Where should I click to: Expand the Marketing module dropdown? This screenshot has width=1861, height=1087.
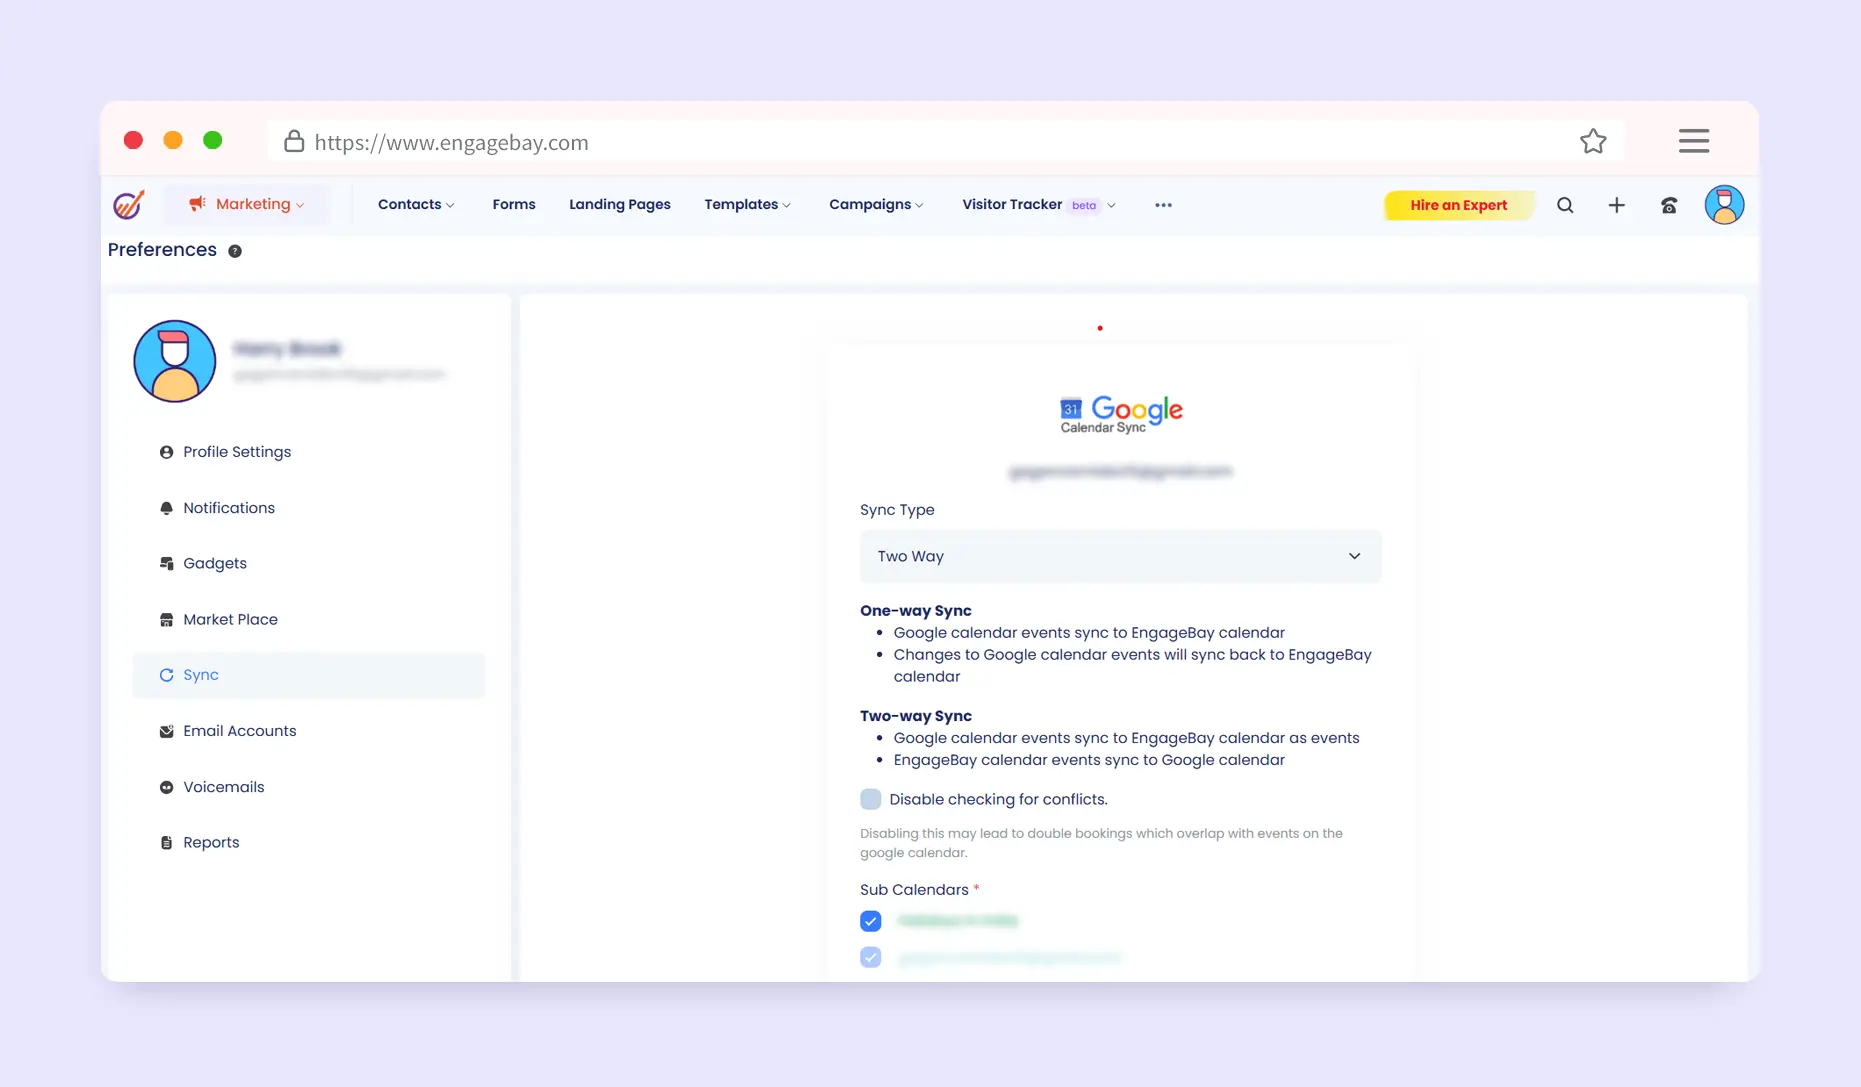tap(247, 204)
